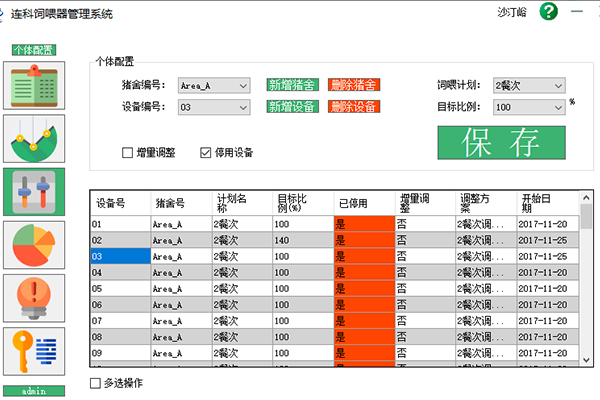
Task: Open the key permissions icon in sidebar
Action: coord(35,350)
